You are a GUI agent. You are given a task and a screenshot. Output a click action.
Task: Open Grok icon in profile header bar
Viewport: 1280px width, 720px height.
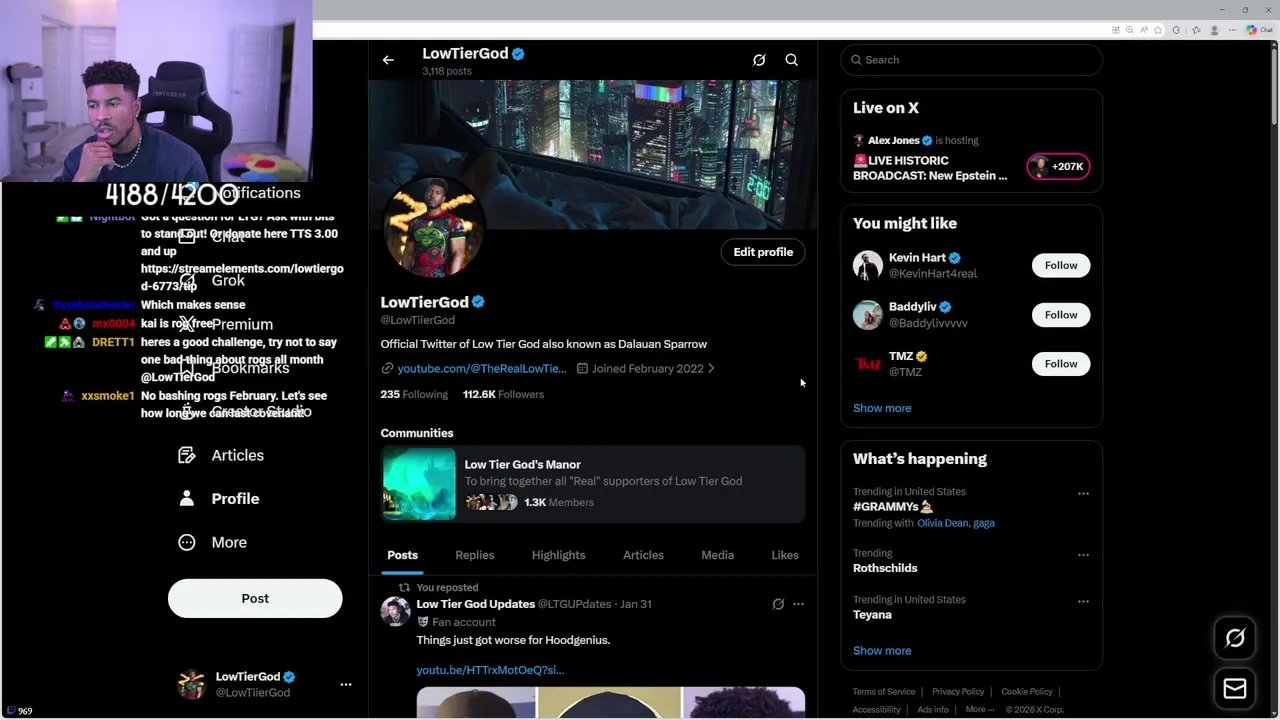coord(759,60)
